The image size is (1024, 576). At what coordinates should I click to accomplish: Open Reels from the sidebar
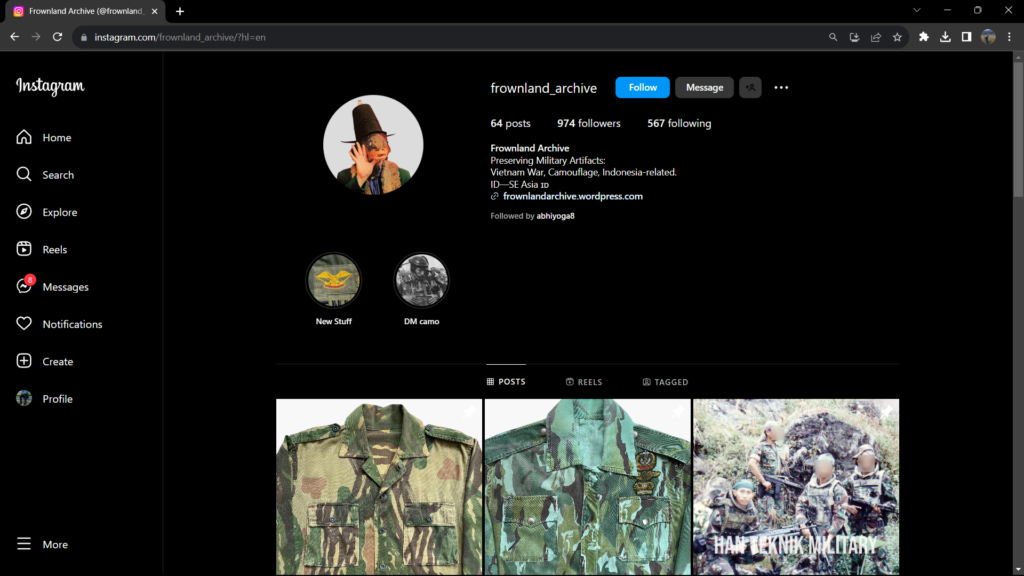[x=44, y=249]
